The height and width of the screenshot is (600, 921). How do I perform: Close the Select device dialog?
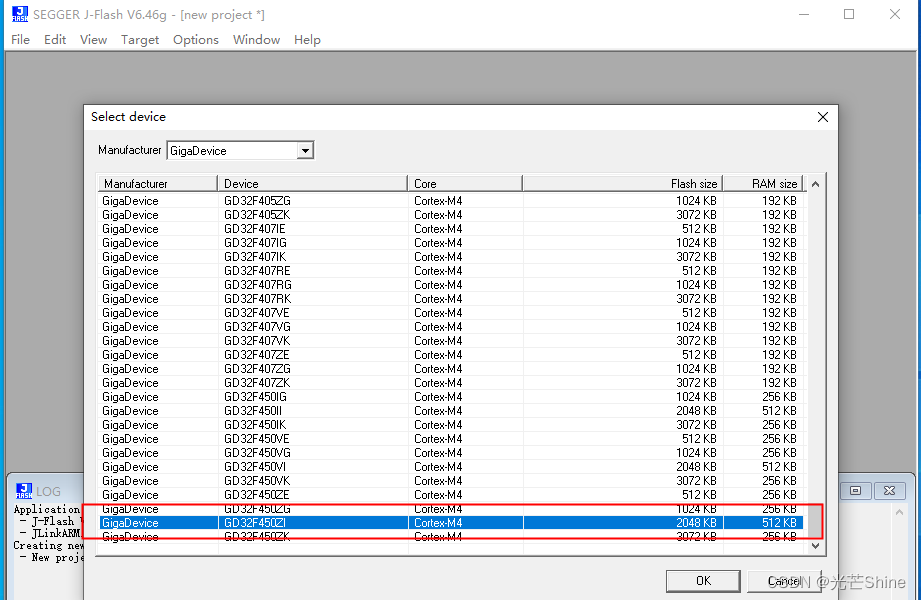coord(822,117)
